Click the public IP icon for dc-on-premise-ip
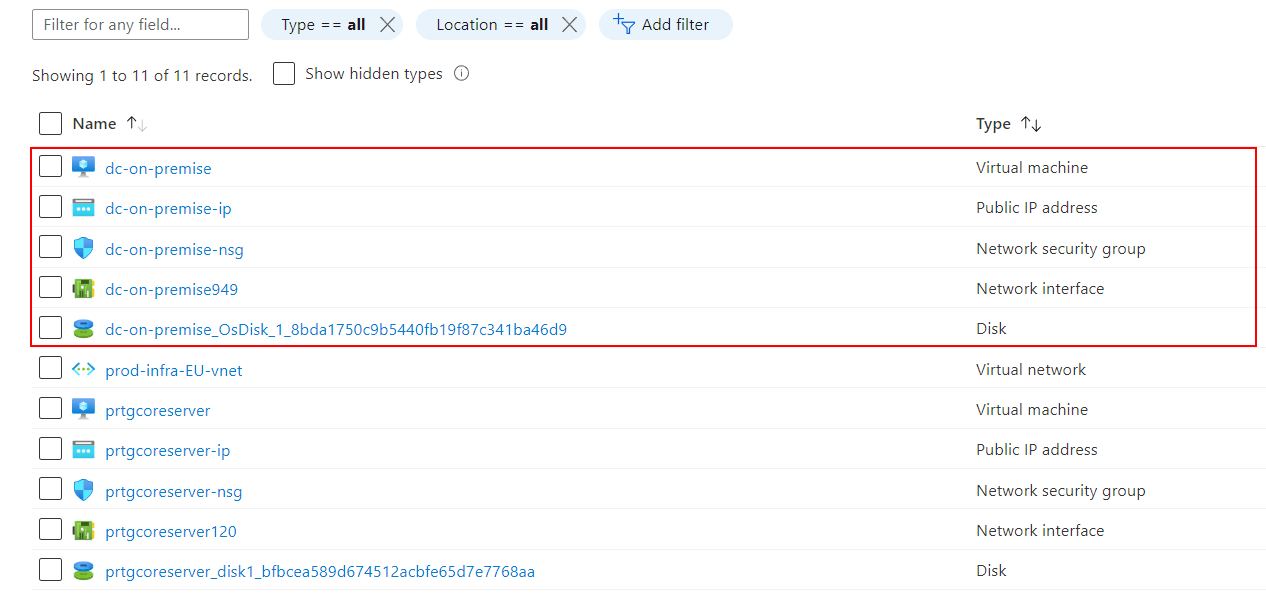Viewport: 1266px width, 611px height. click(83, 207)
